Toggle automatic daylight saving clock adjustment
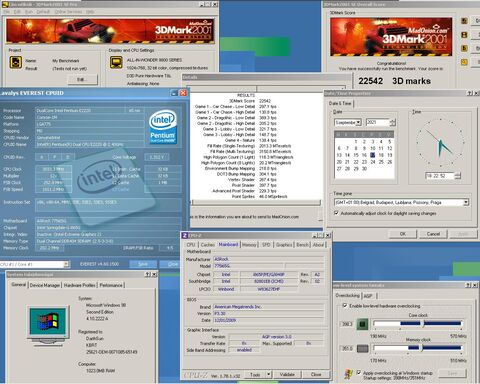Screen dimensions: 480x384 pos(336,213)
